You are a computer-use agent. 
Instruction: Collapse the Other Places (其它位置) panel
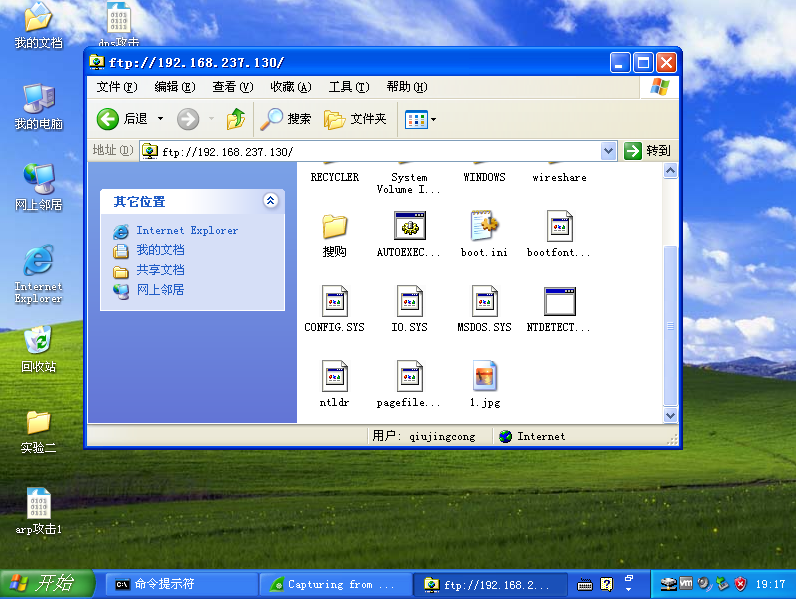[271, 201]
